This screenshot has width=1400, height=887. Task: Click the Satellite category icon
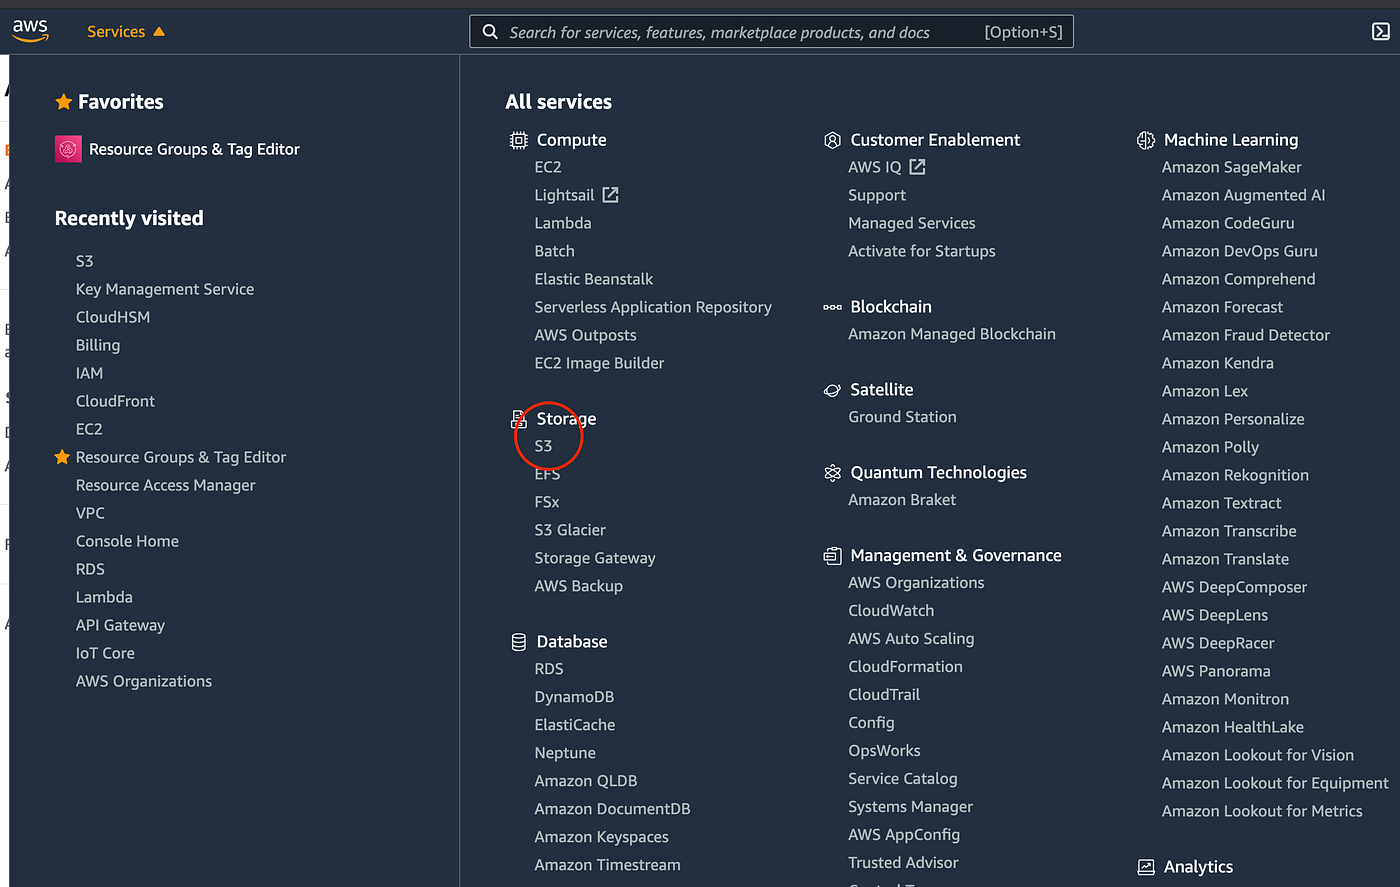click(832, 390)
